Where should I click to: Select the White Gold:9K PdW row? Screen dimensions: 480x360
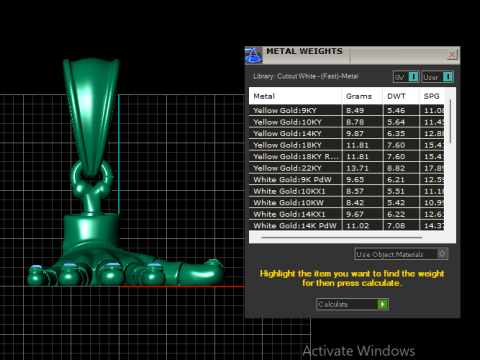[x=347, y=180]
